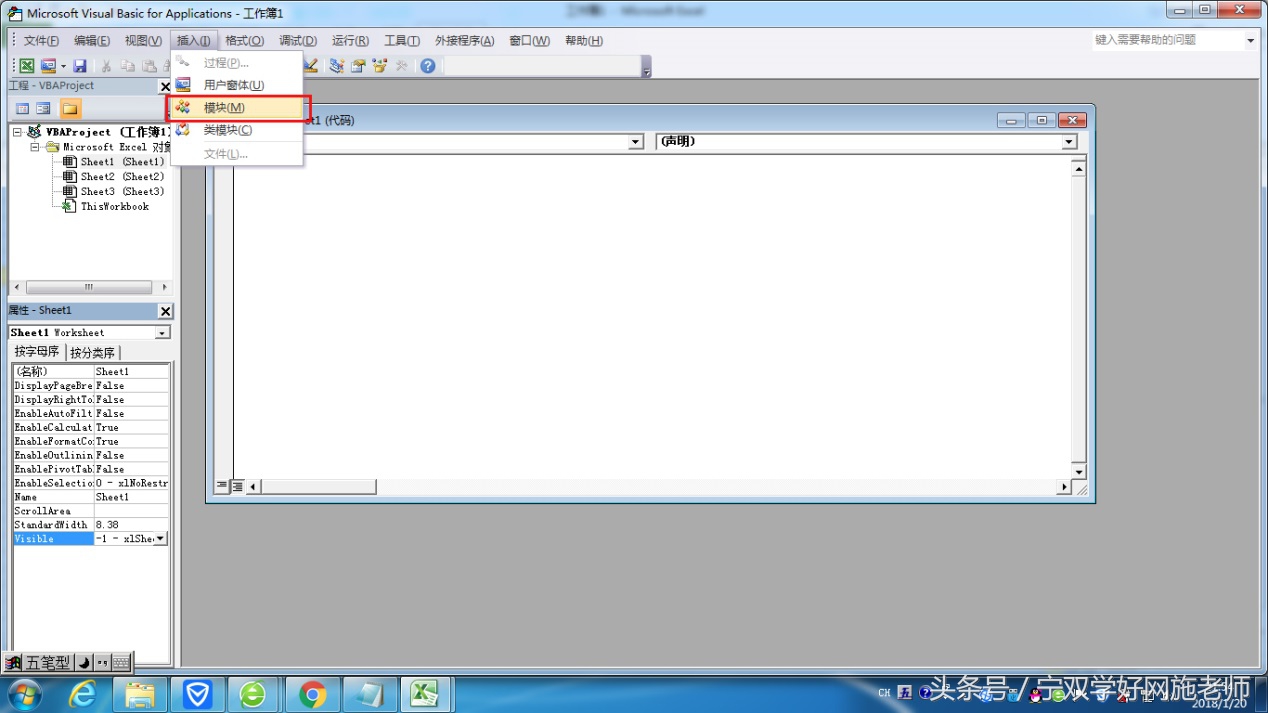Image resolution: width=1268 pixels, height=713 pixels.
Task: Open toolbar options arrow at toolbar end
Action: pos(646,67)
